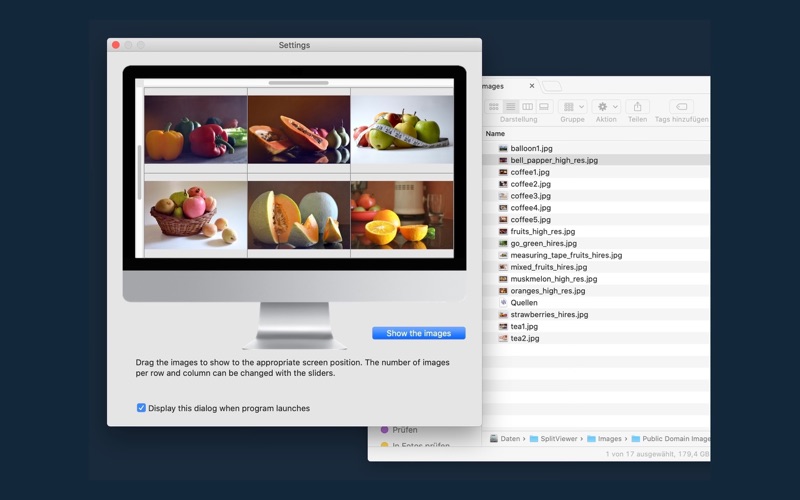The height and width of the screenshot is (500, 800).
Task: Switch Finder to column view
Action: click(x=528, y=107)
